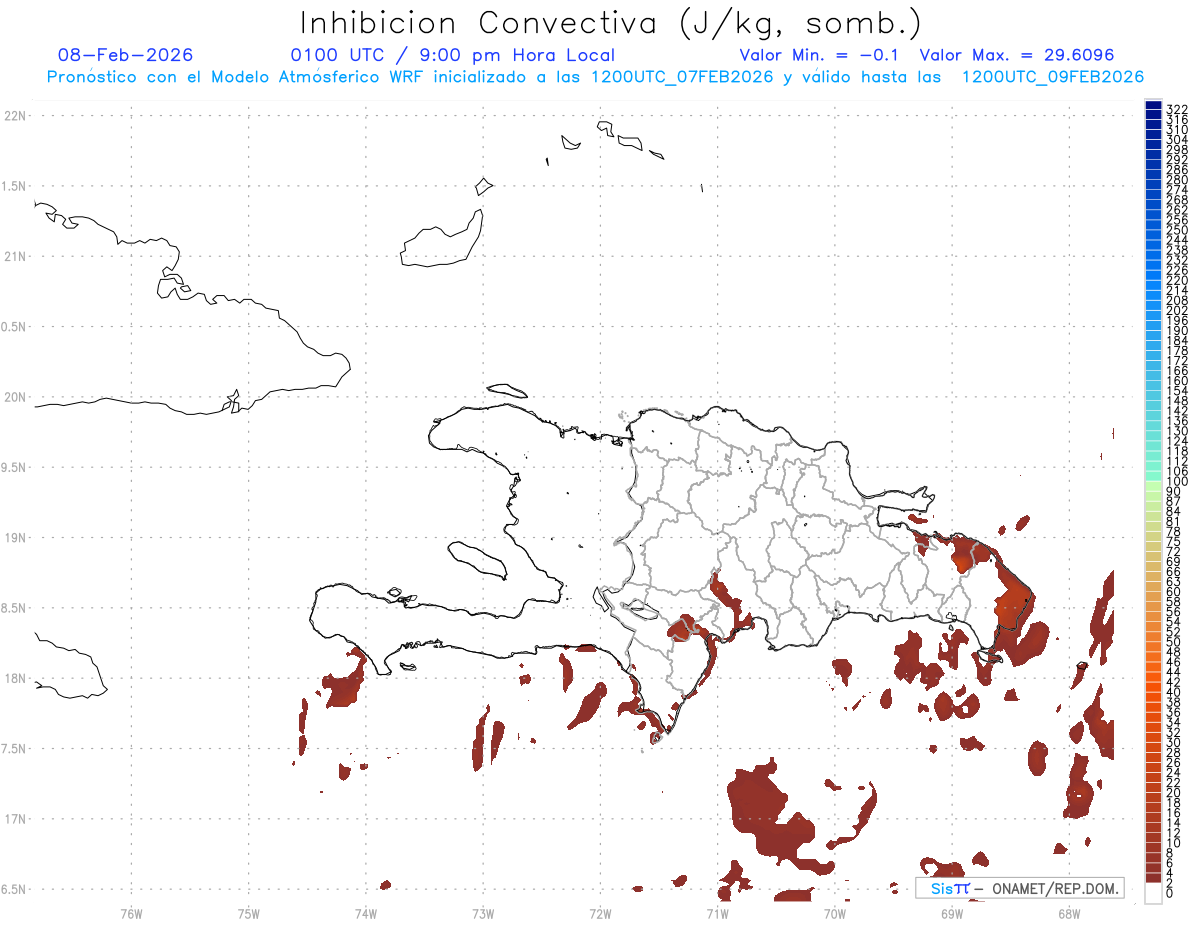Click the "72W" longitude label
Viewport: 1200px width, 927px height.
[x=600, y=913]
